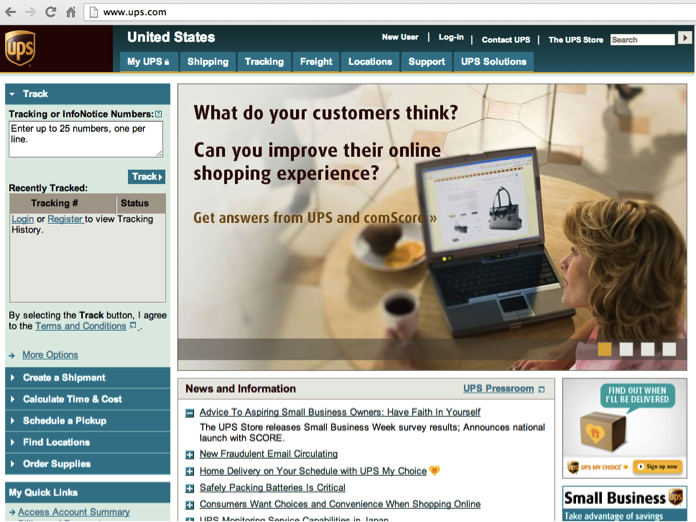Expand the Safely Packing Batteries story
Image resolution: width=696 pixels, height=522 pixels.
190,489
